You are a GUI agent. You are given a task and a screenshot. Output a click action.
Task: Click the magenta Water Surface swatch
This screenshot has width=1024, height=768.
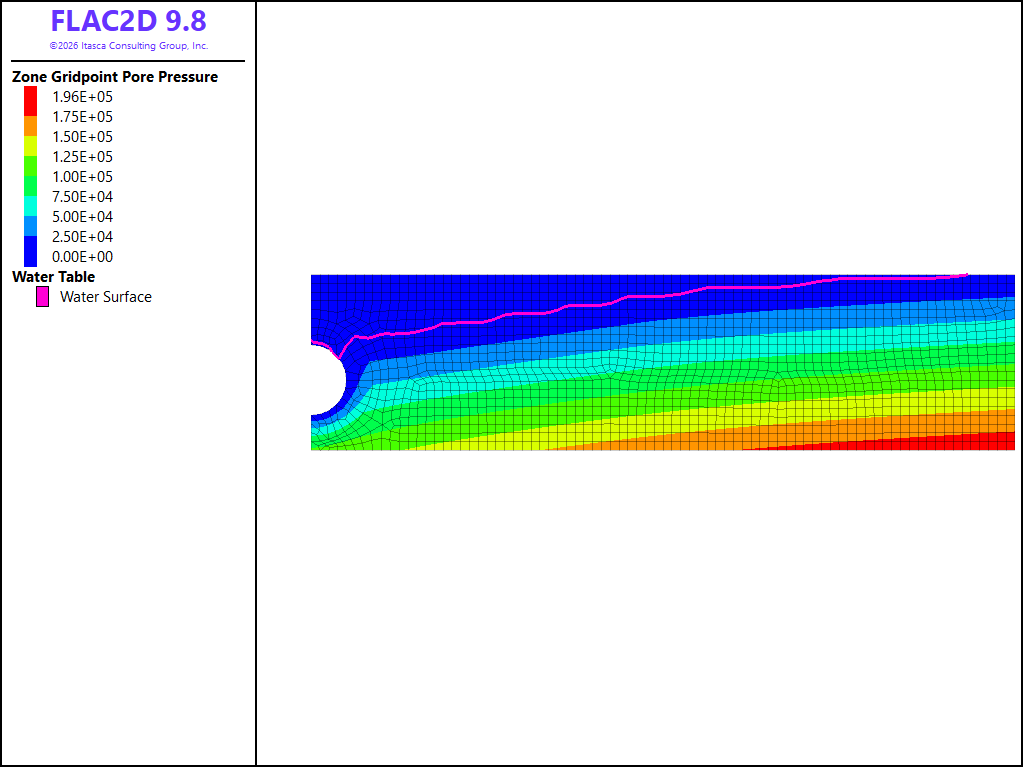tap(42, 296)
